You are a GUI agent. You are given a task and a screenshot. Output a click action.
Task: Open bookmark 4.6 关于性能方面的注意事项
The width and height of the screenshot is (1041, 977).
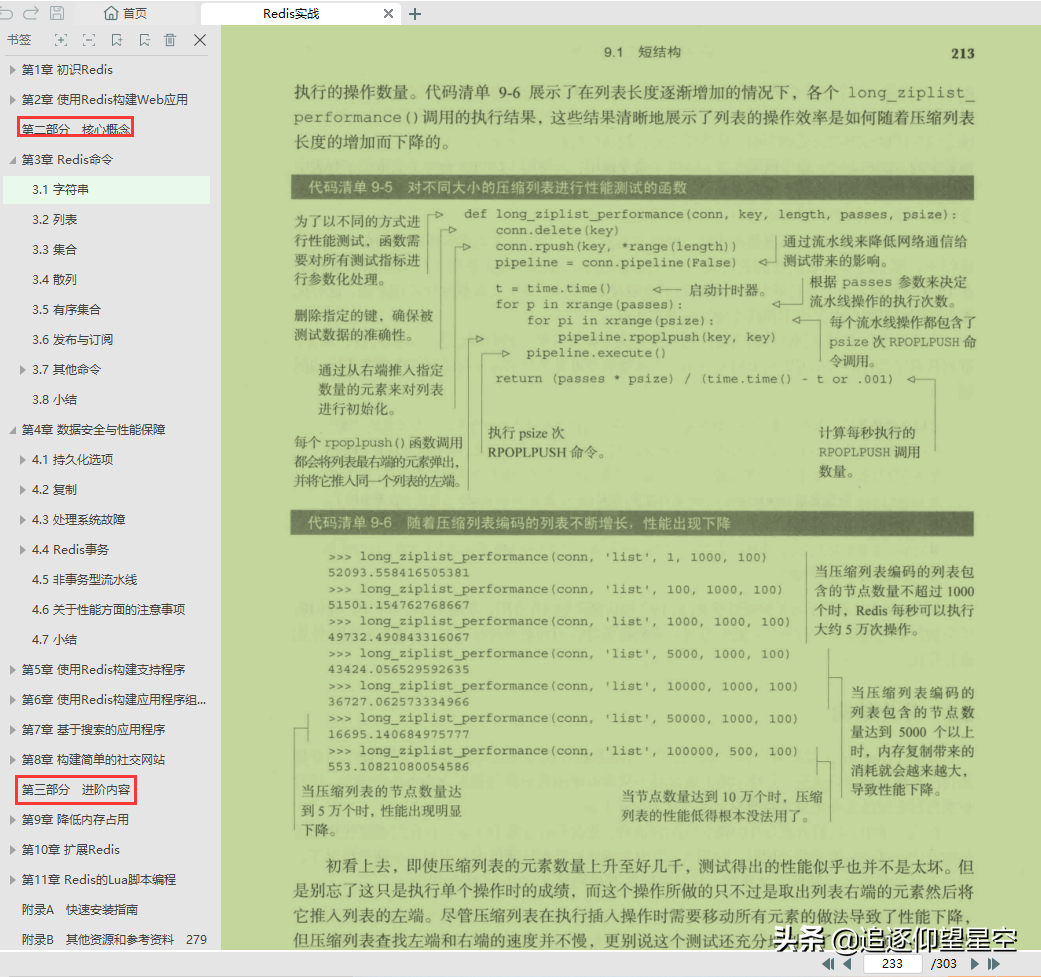(x=108, y=609)
